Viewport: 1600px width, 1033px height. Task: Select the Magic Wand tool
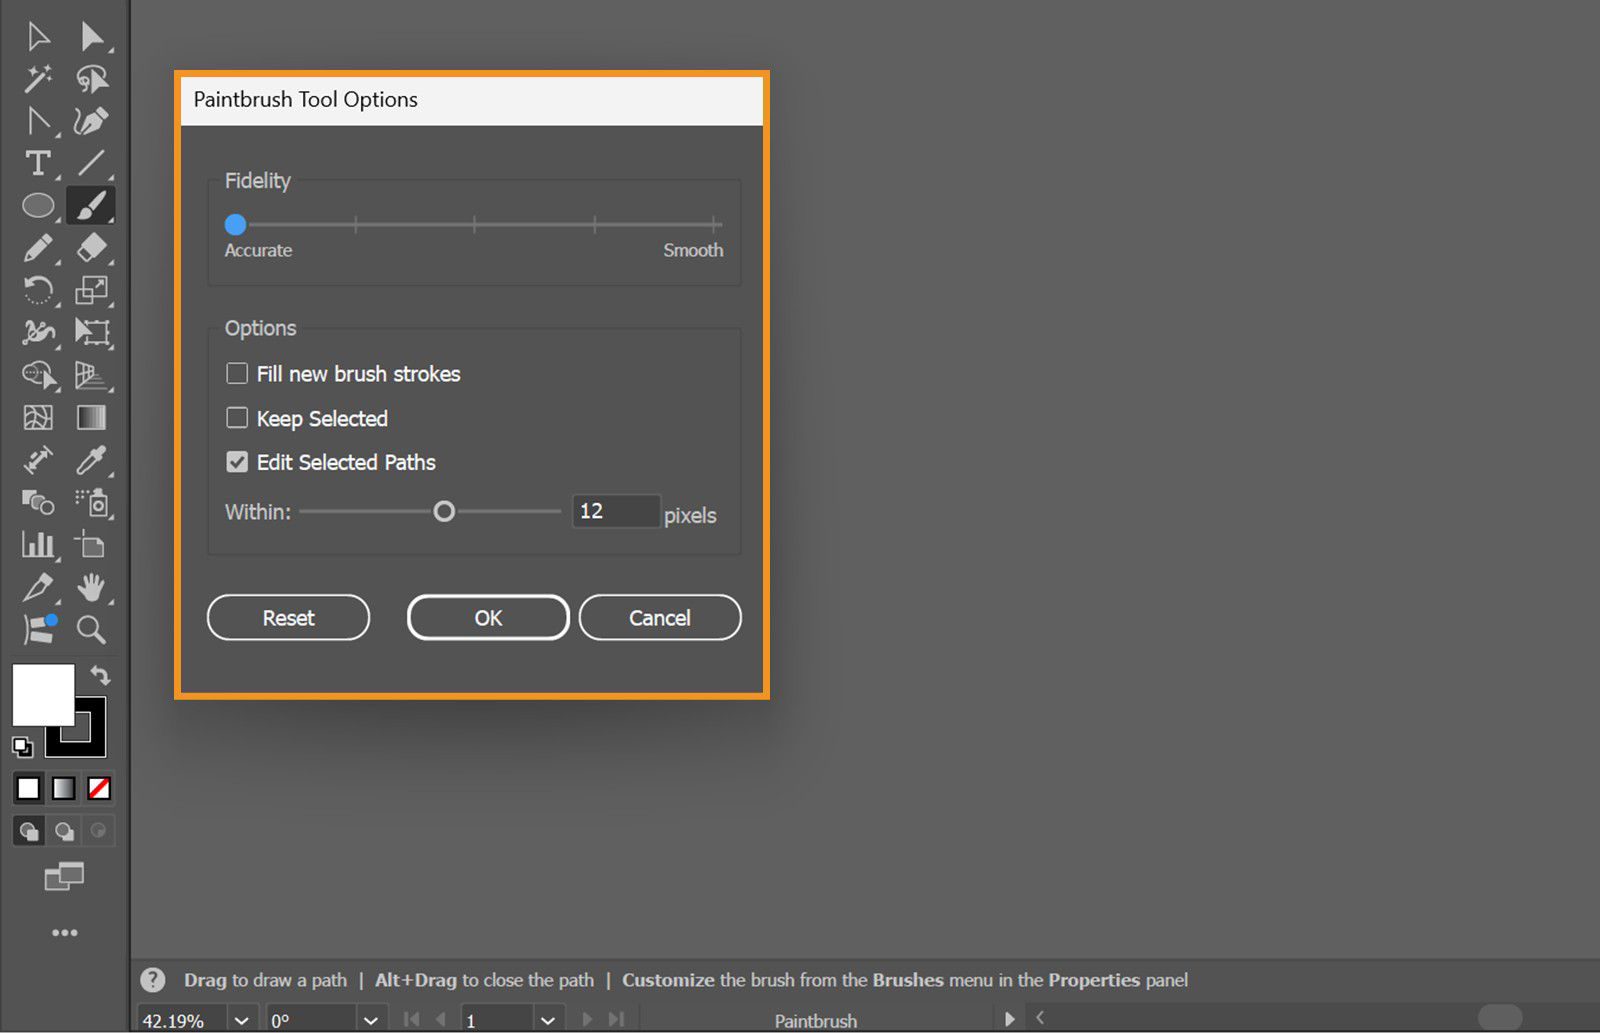pyautogui.click(x=38, y=79)
